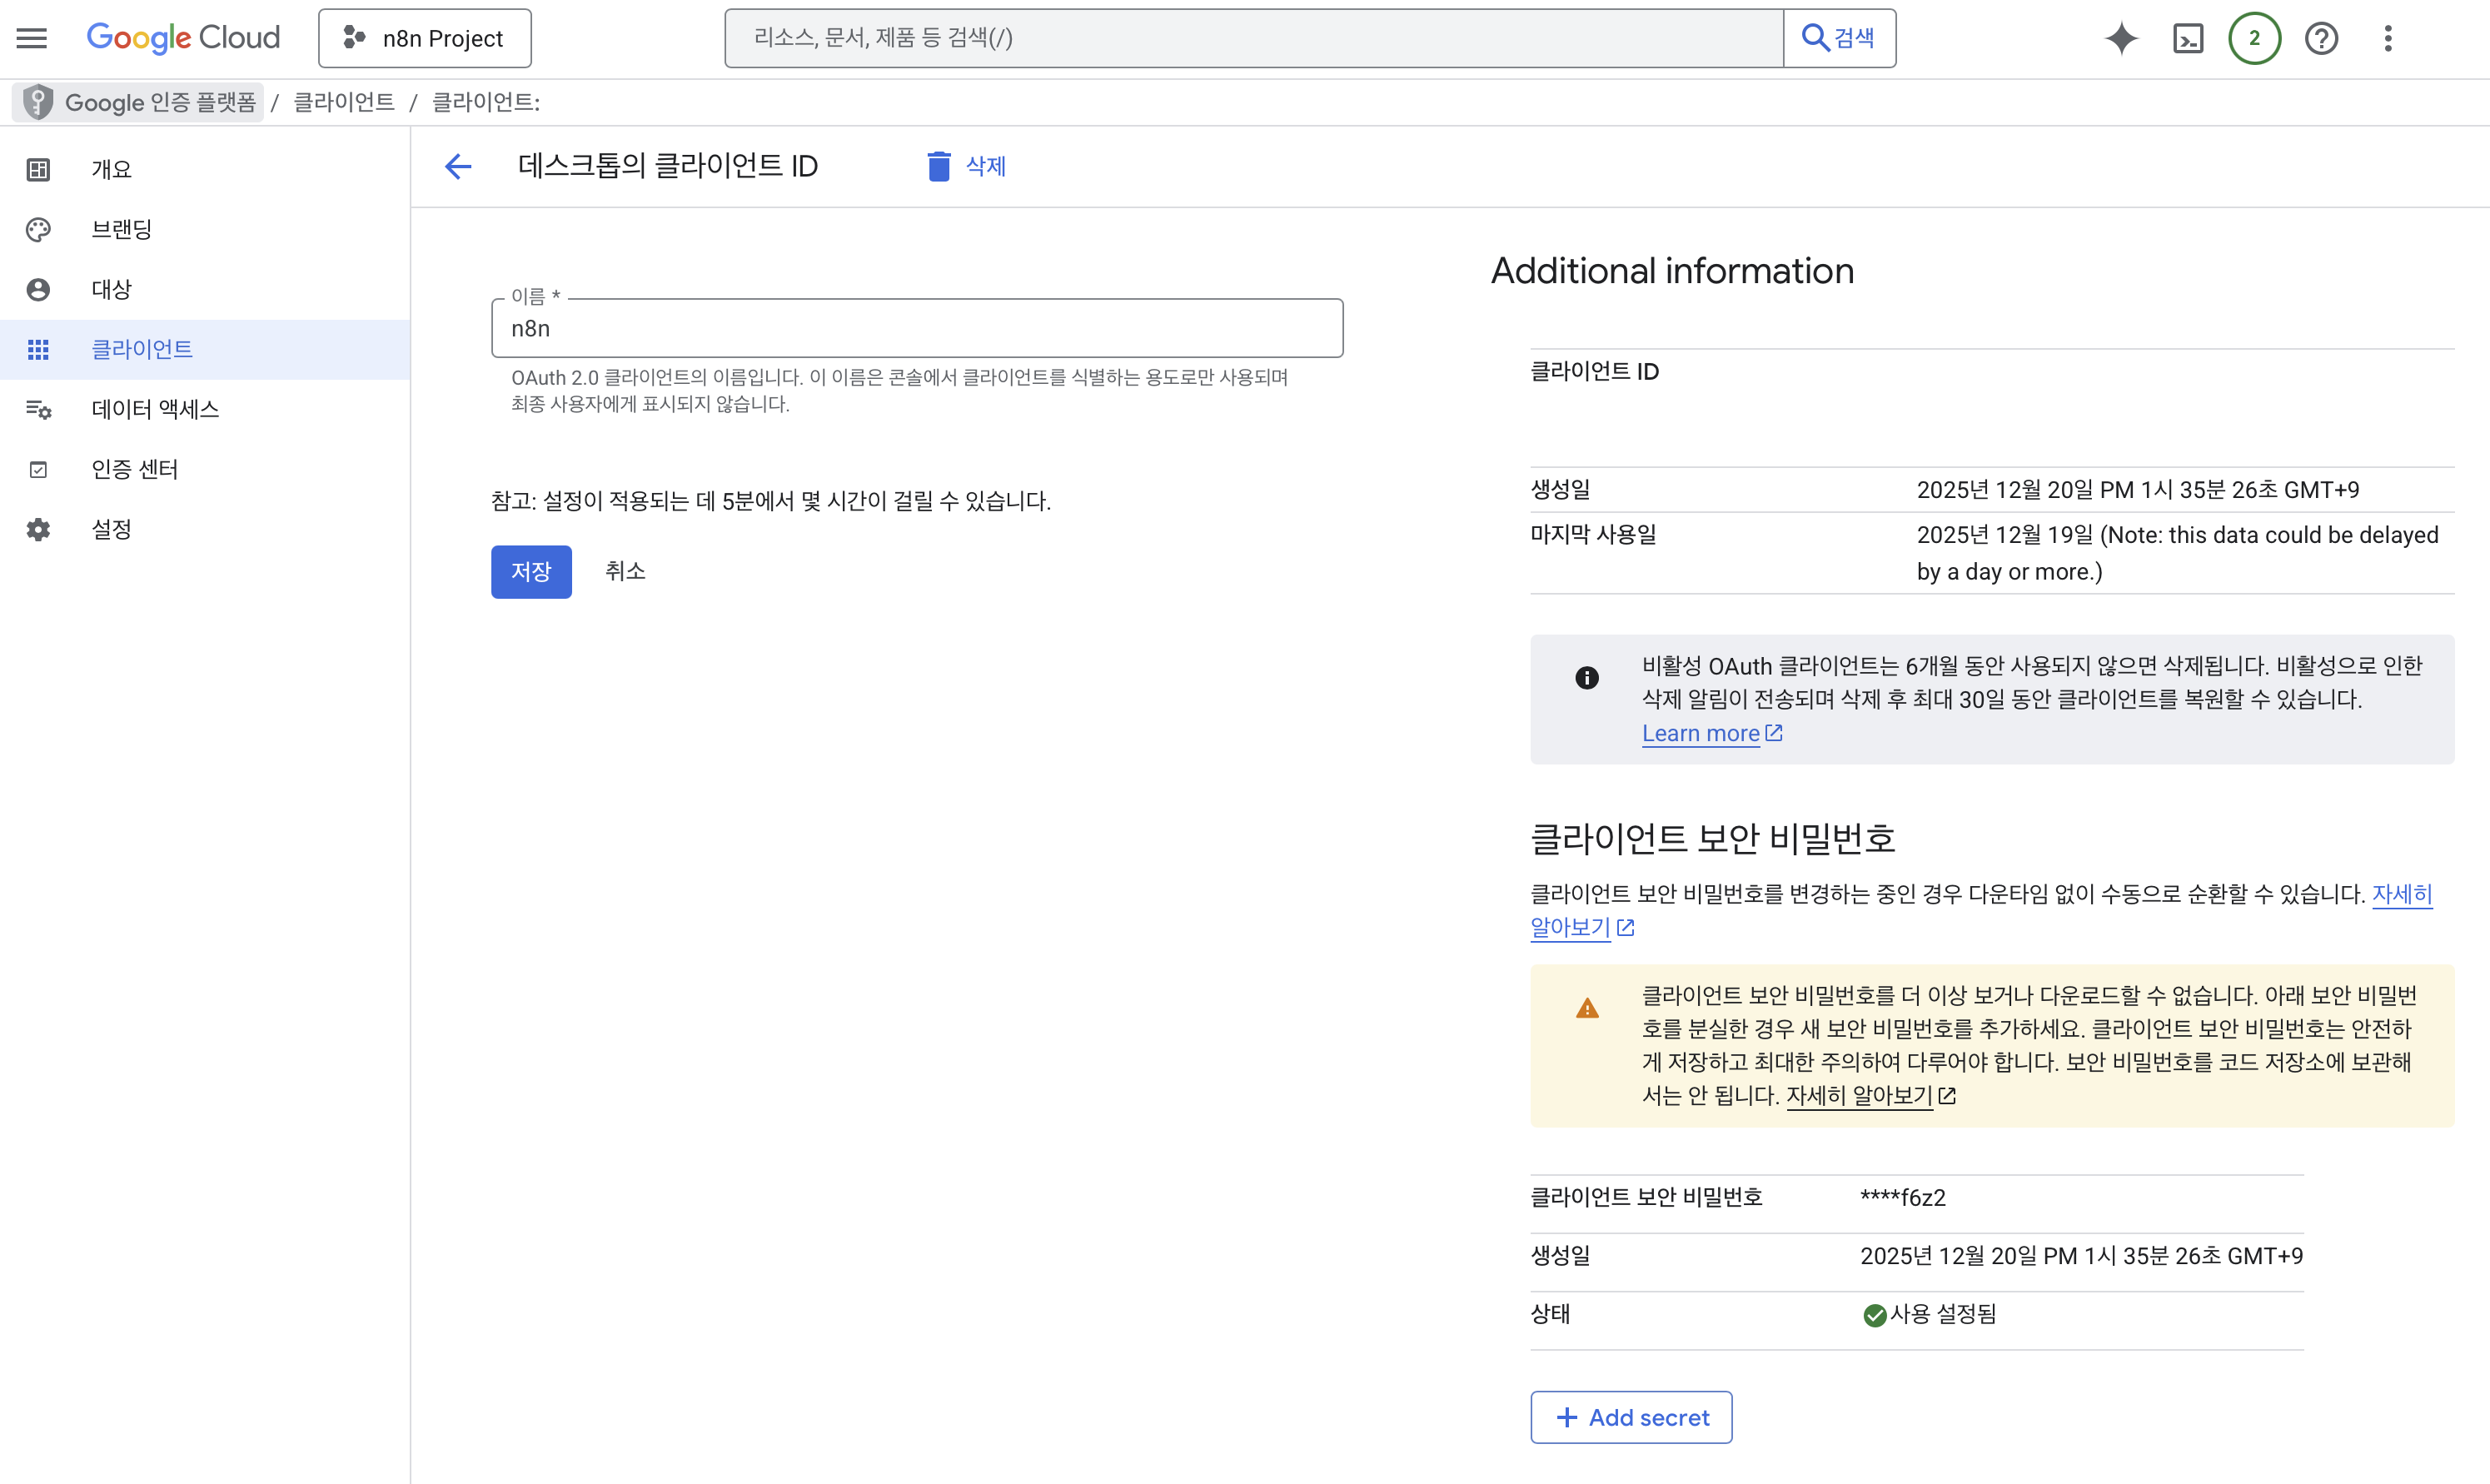Click the 클라이언트 breadcrumb link

coord(343,102)
